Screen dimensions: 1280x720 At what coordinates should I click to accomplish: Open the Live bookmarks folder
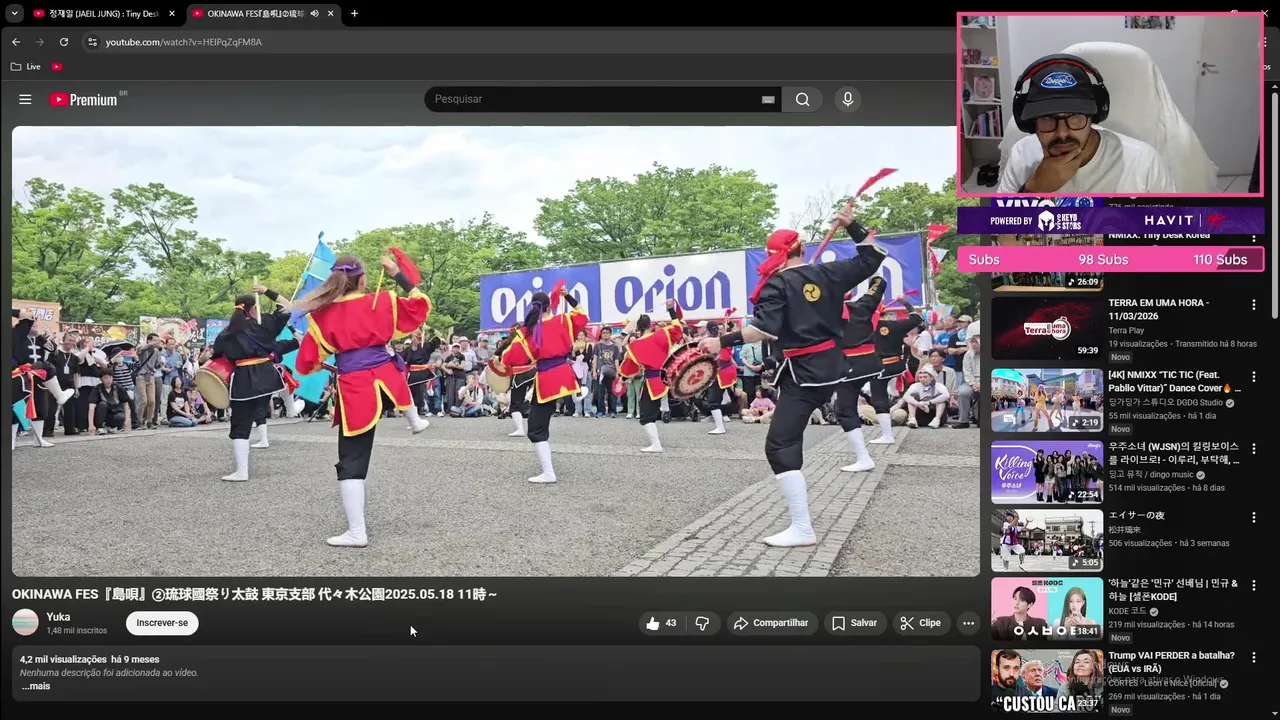pos(26,67)
